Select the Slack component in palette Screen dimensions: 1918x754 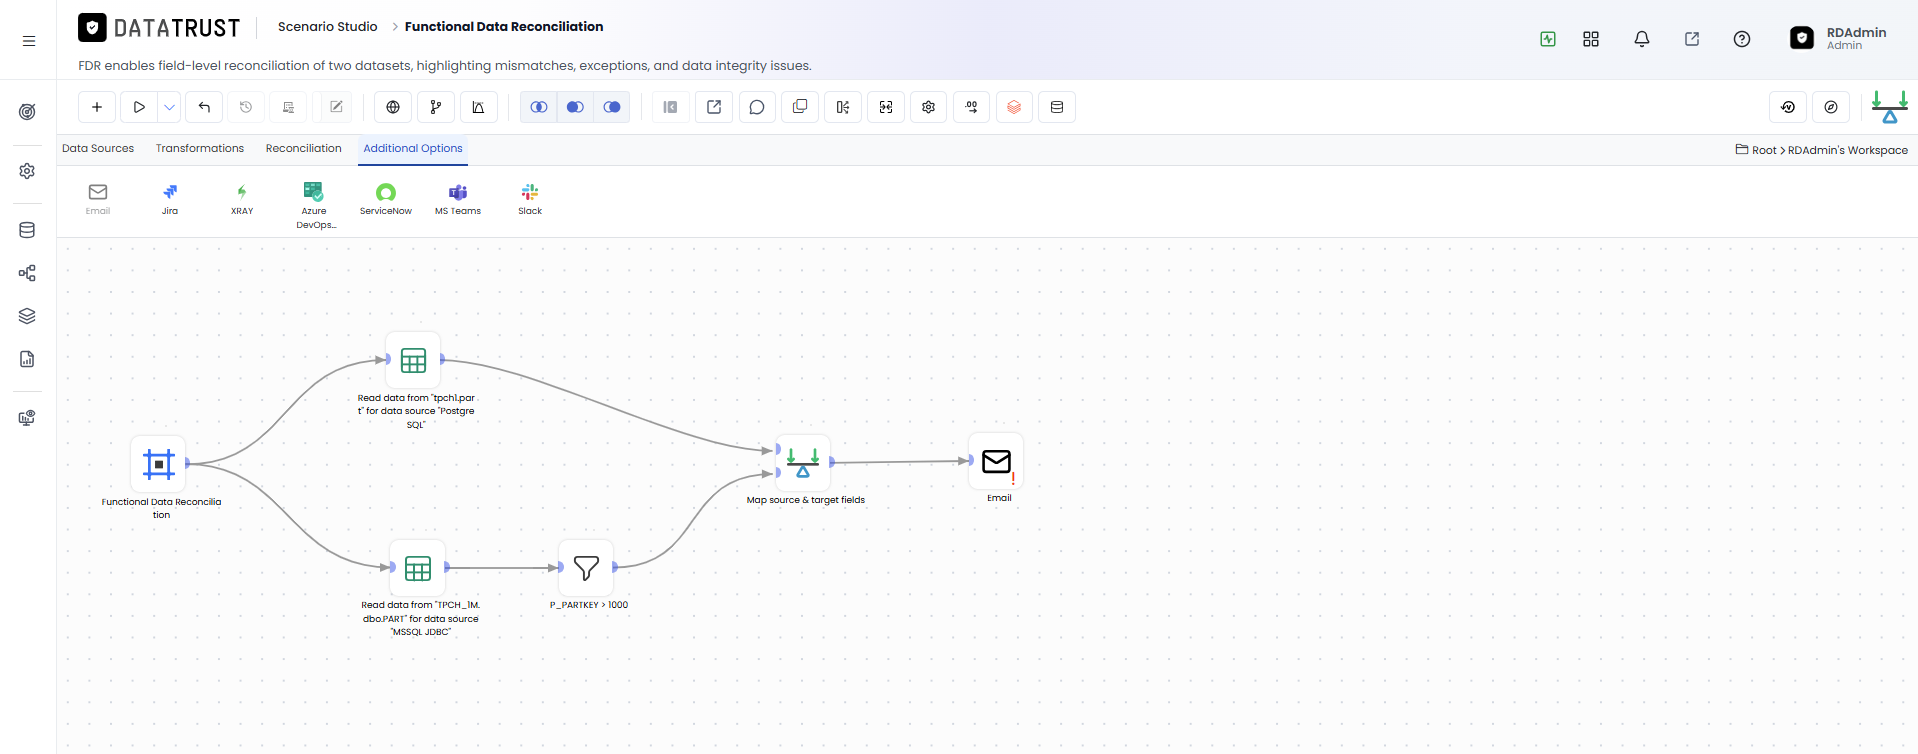(530, 198)
